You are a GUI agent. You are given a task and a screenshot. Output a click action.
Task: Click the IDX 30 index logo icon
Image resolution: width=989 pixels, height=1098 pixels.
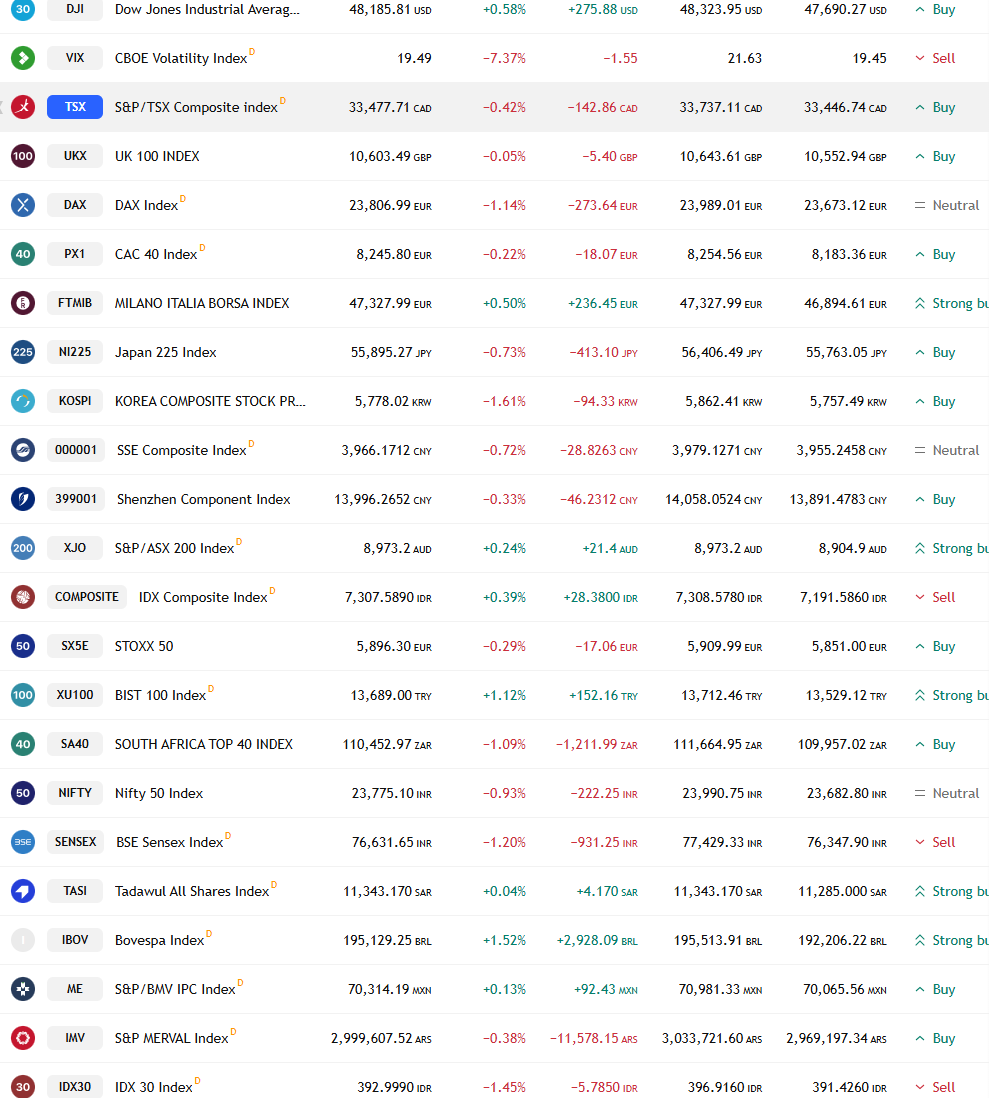[x=23, y=1087]
